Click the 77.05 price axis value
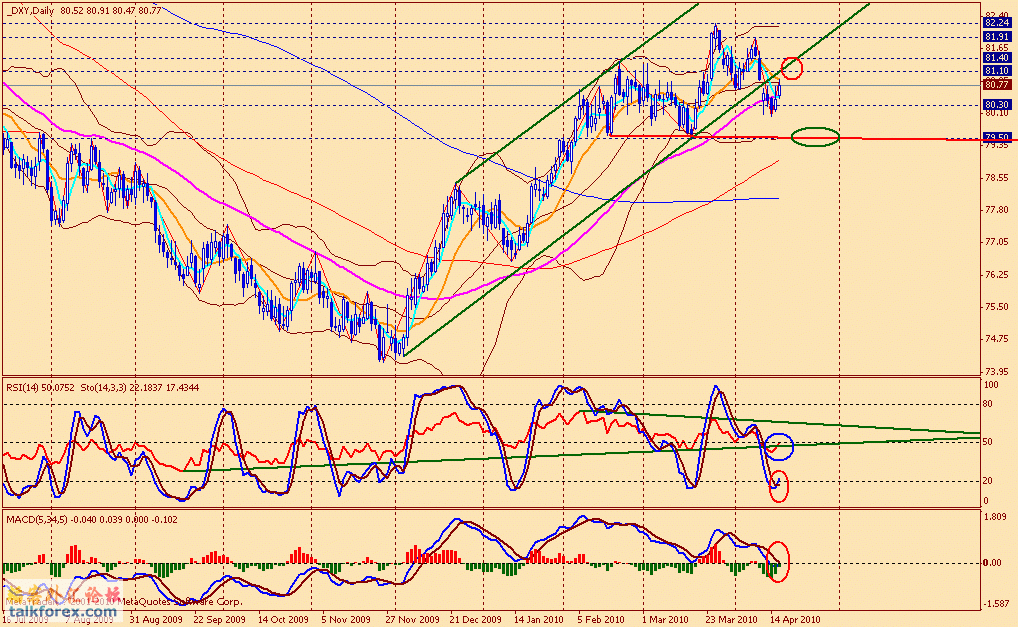The width and height of the screenshot is (1018, 627). tap(997, 242)
